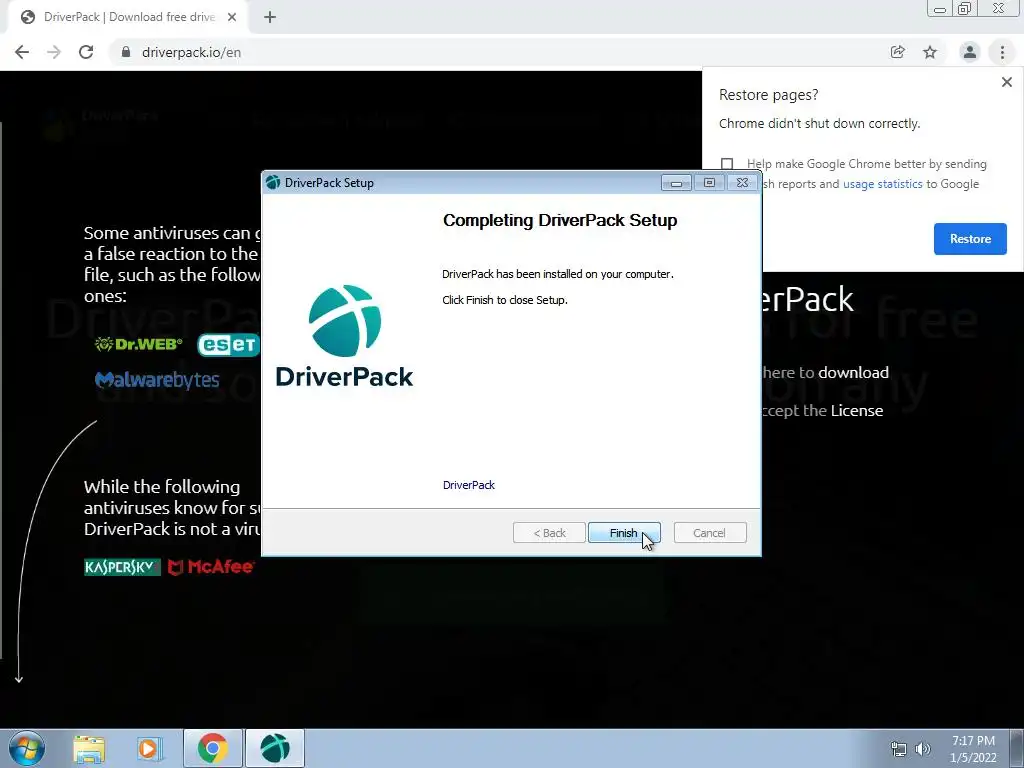Click the Restore button in Chrome popup
Viewport: 1024px width, 768px height.
(970, 239)
